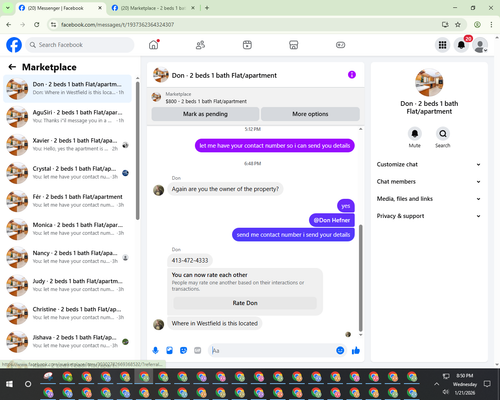Open the Cortana circle on taskbar
The height and width of the screenshot is (400, 500).
click(x=28, y=384)
